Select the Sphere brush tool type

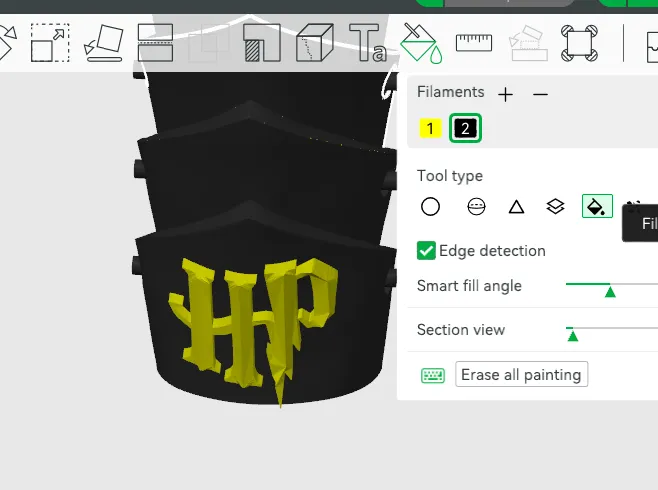476,206
